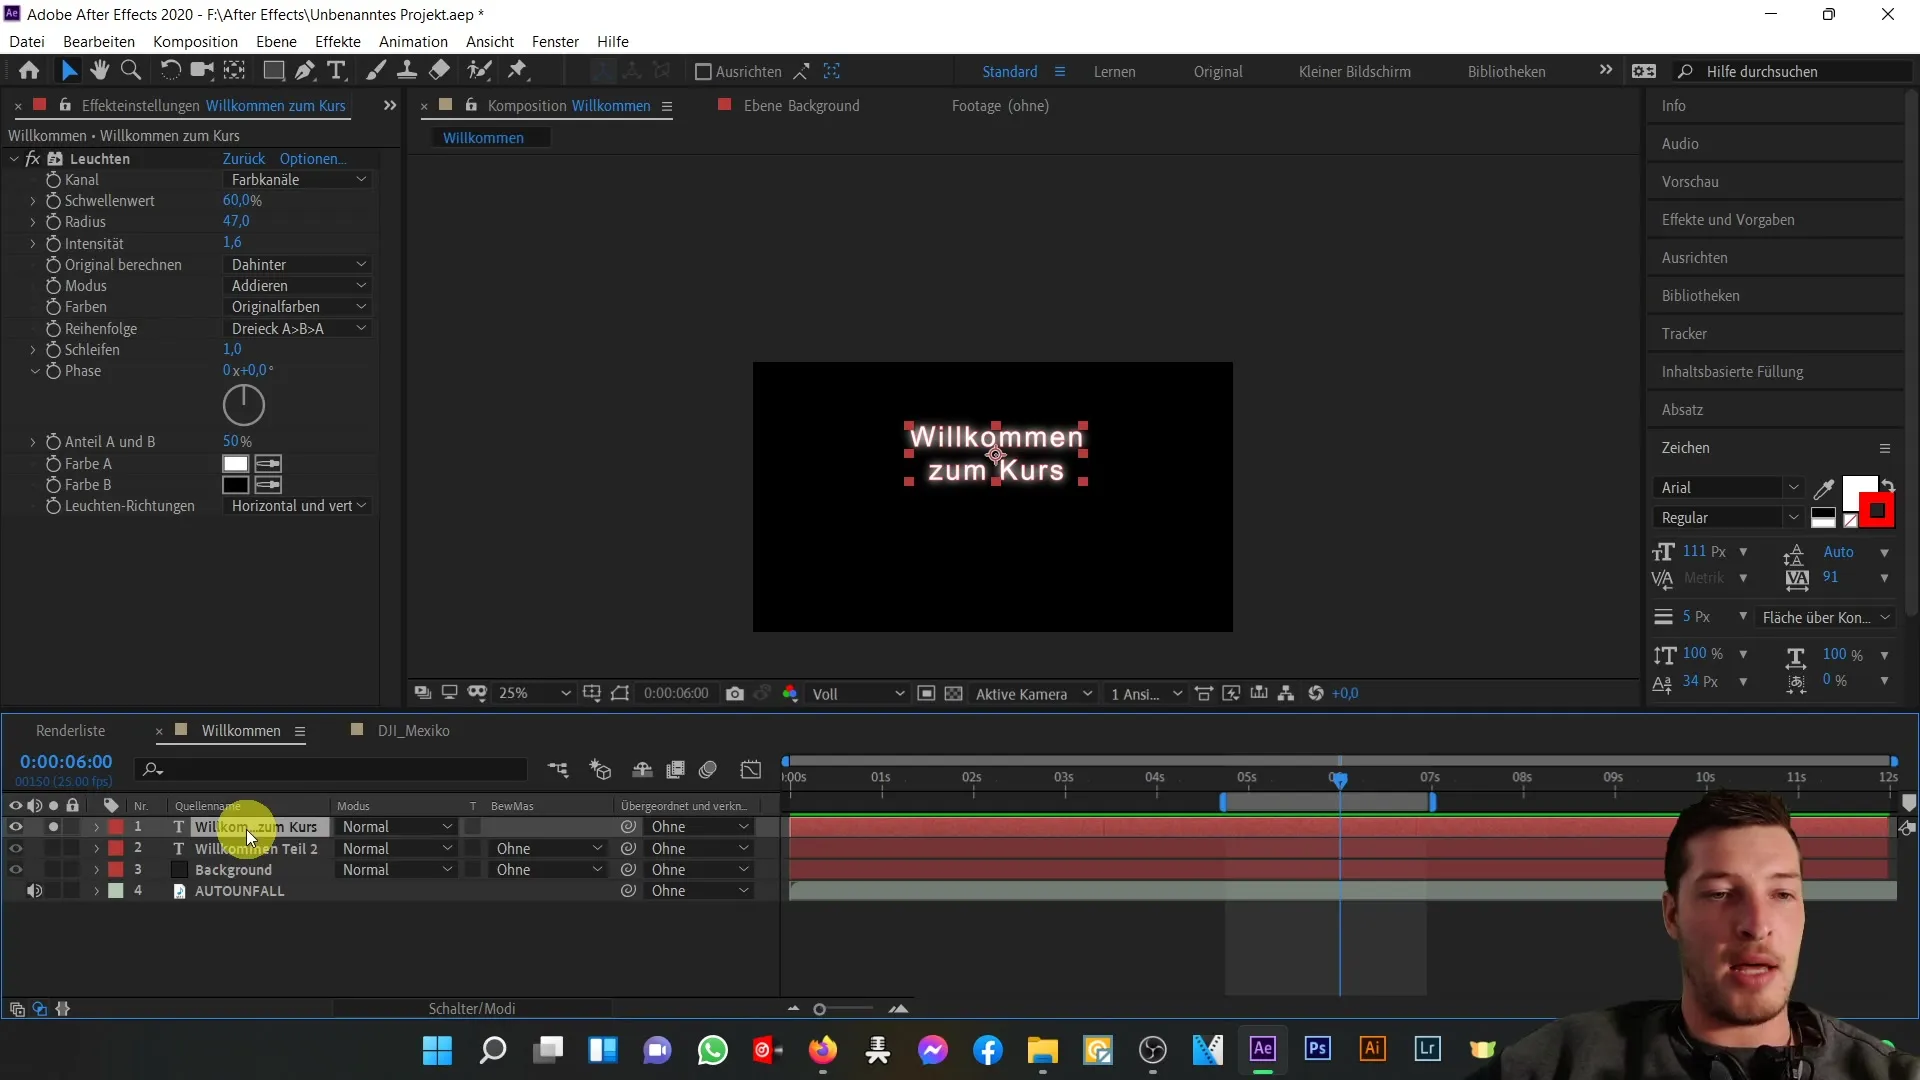Toggle visibility of Background layer
The height and width of the screenshot is (1080, 1920).
tap(15, 870)
